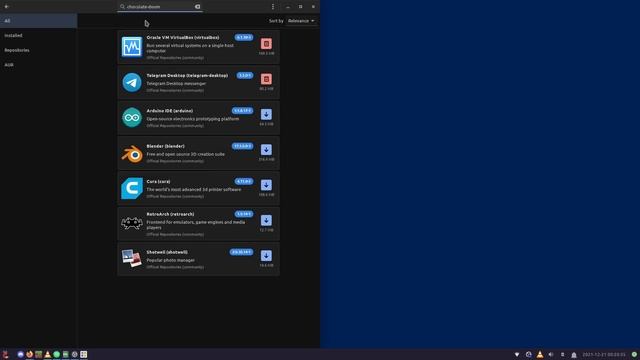Open the three-dot main menu
Viewport: 640px width, 360px height.
[x=273, y=7]
